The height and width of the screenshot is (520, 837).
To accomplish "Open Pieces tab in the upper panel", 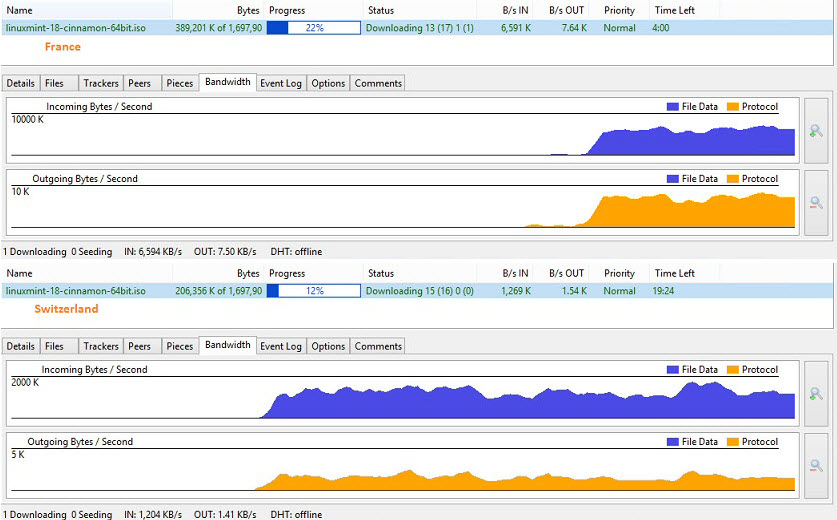I will point(179,83).
